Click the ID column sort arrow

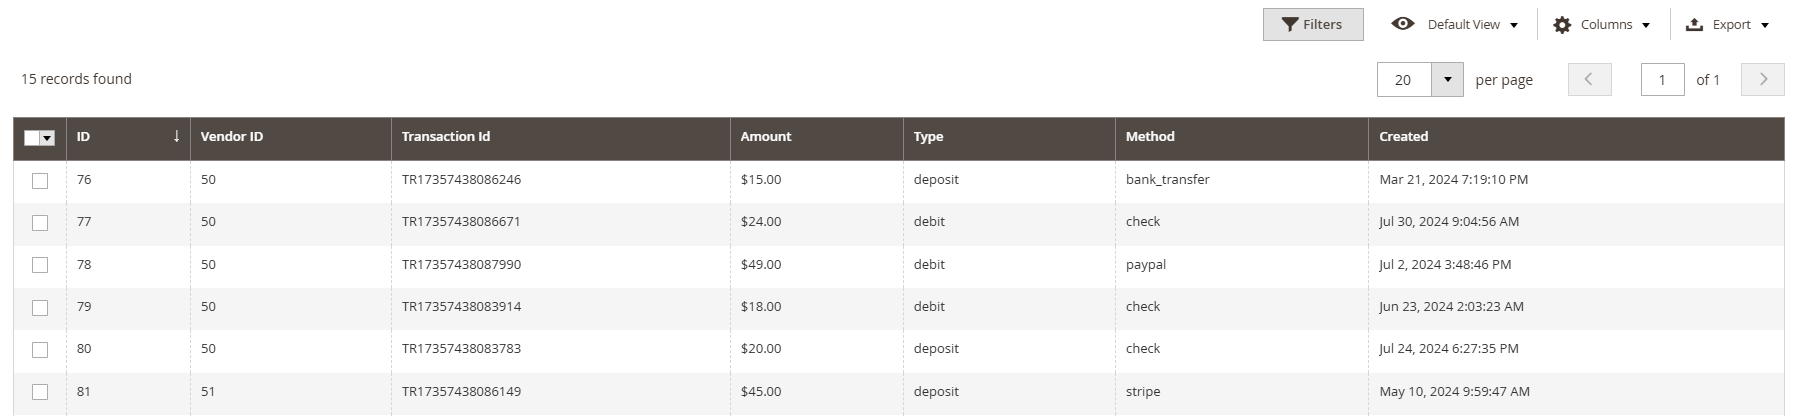(177, 136)
